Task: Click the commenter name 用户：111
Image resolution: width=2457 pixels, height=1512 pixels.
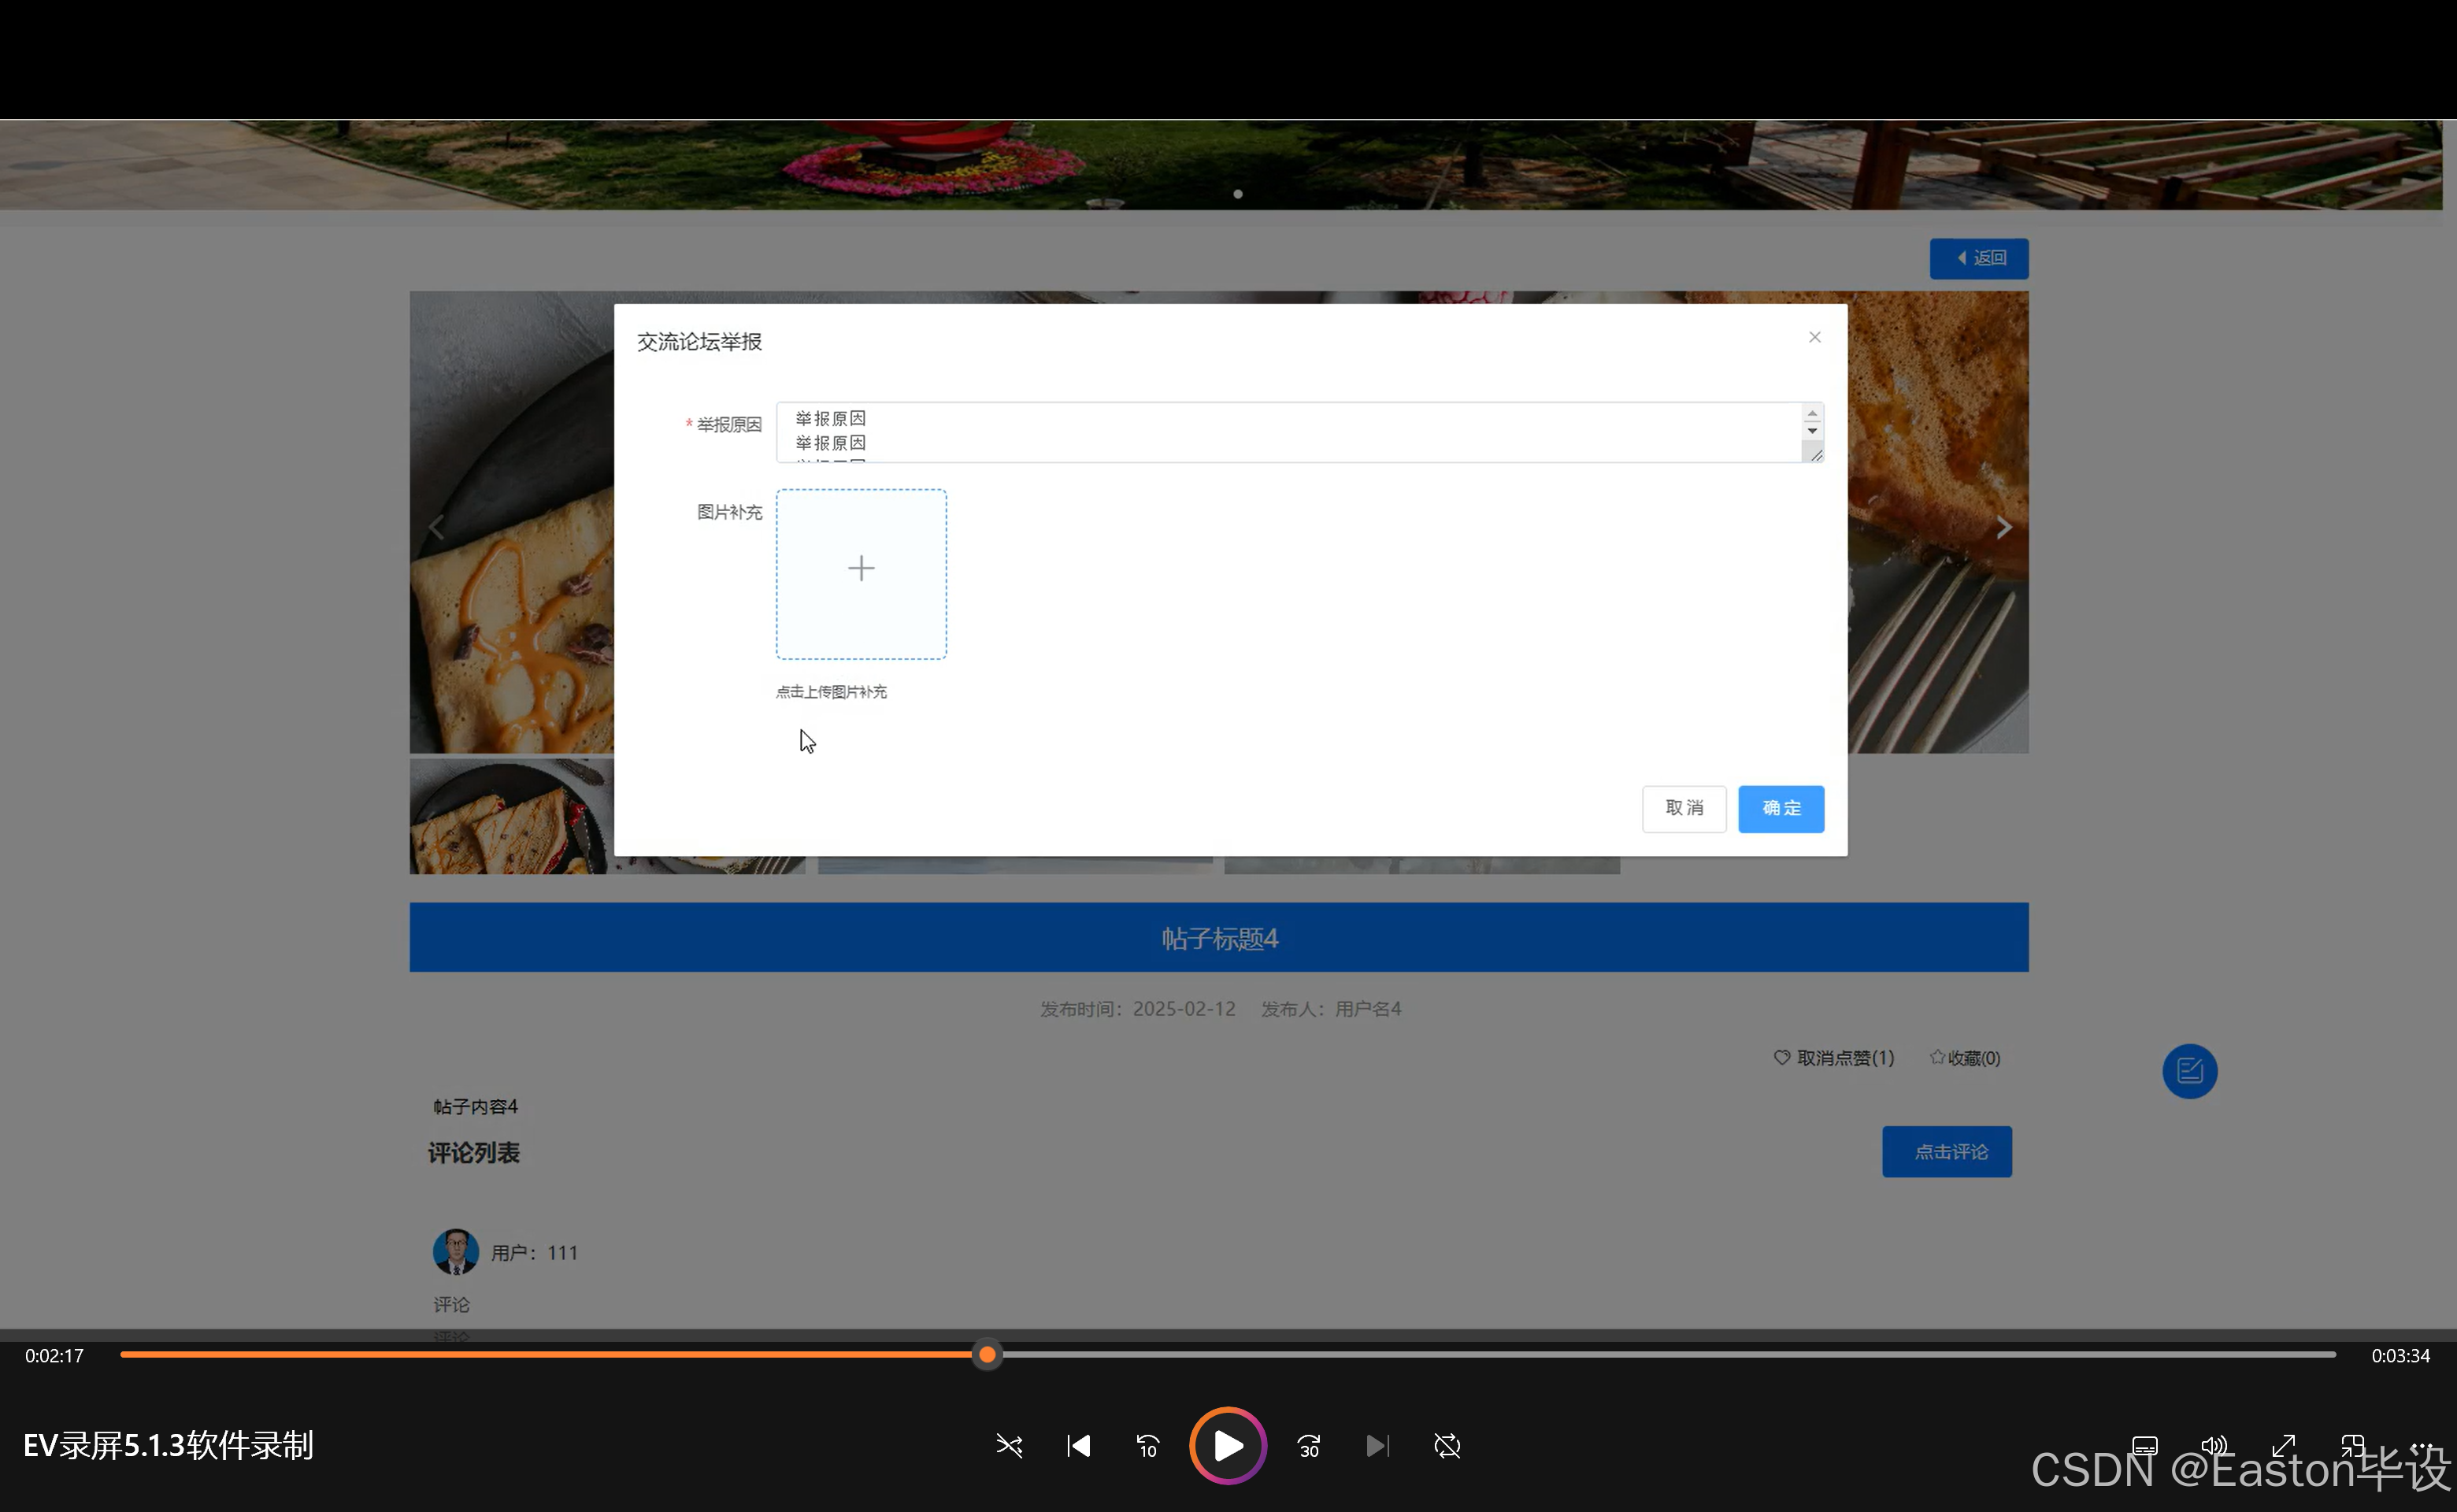Action: pos(534,1253)
